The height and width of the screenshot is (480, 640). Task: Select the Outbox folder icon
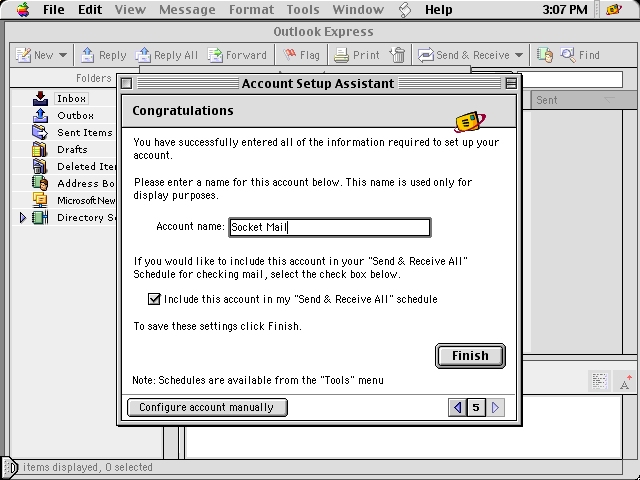click(40, 116)
